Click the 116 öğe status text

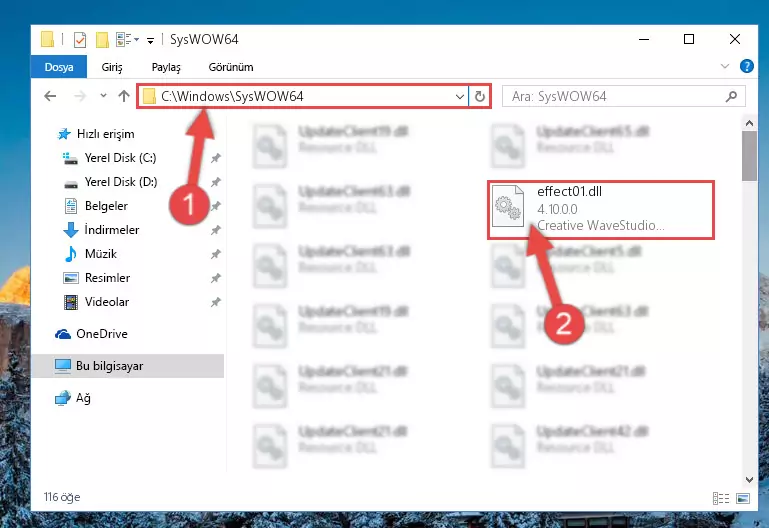[x=62, y=497]
